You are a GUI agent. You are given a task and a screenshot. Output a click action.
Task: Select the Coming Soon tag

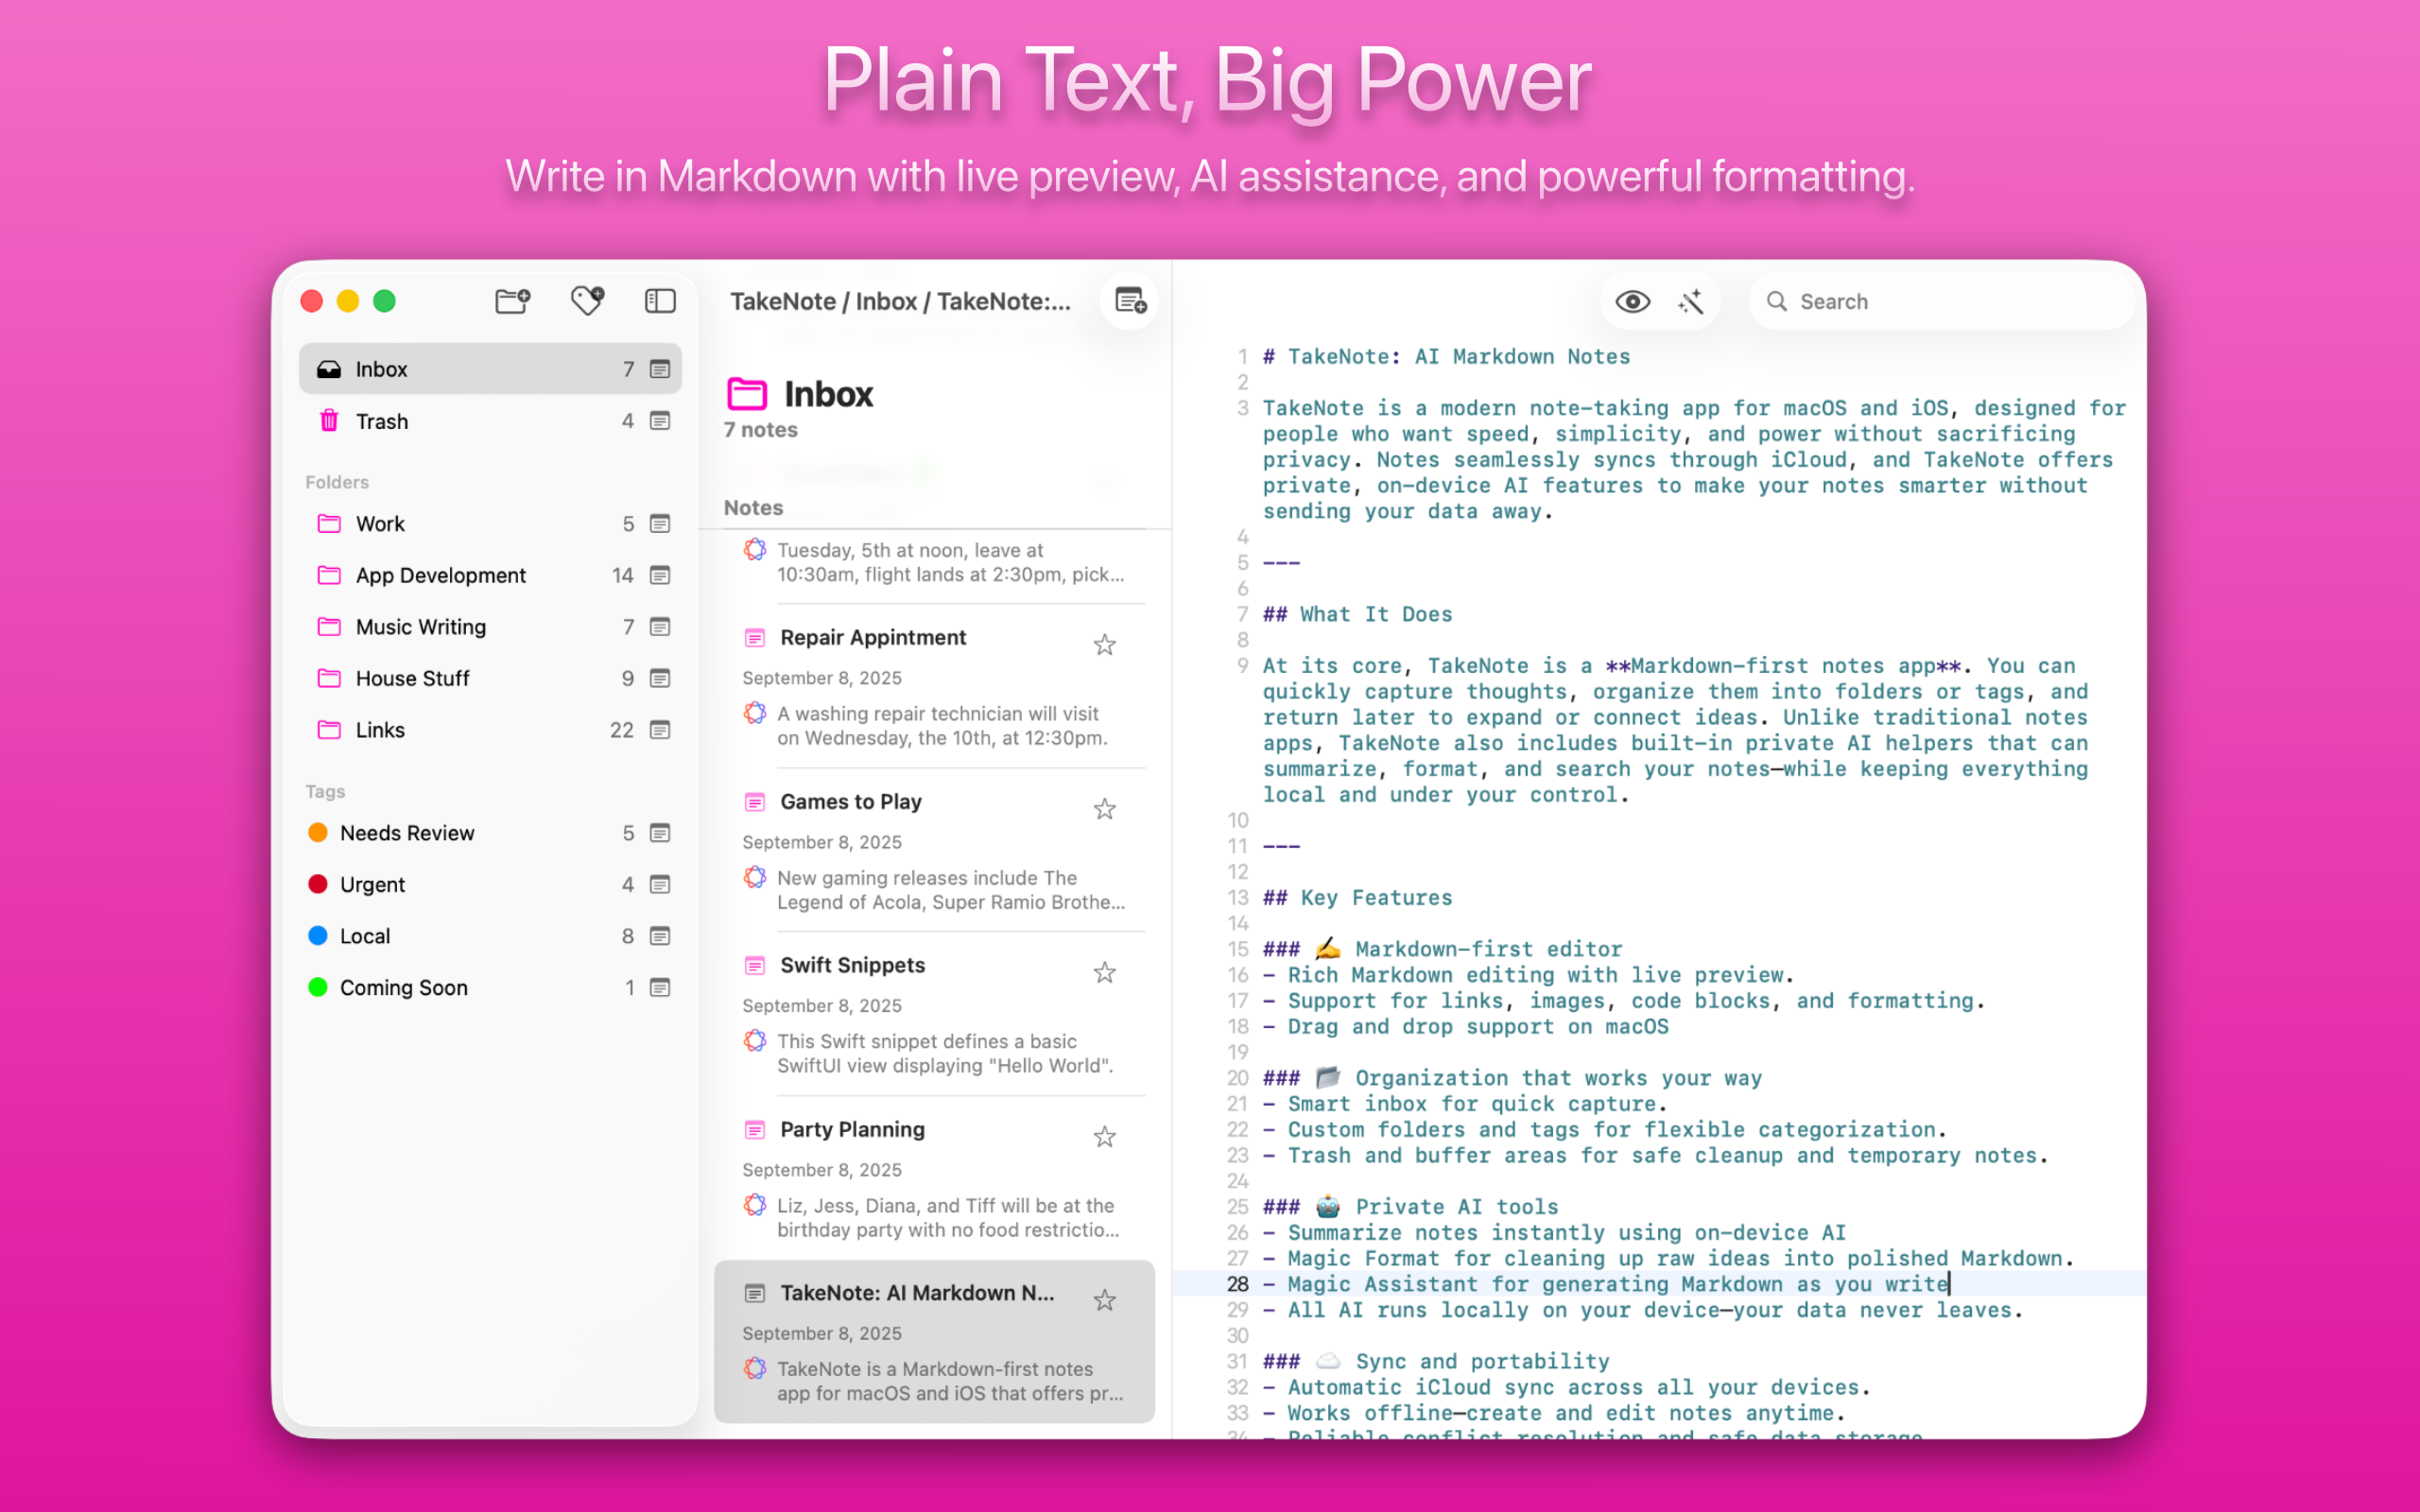coord(490,987)
